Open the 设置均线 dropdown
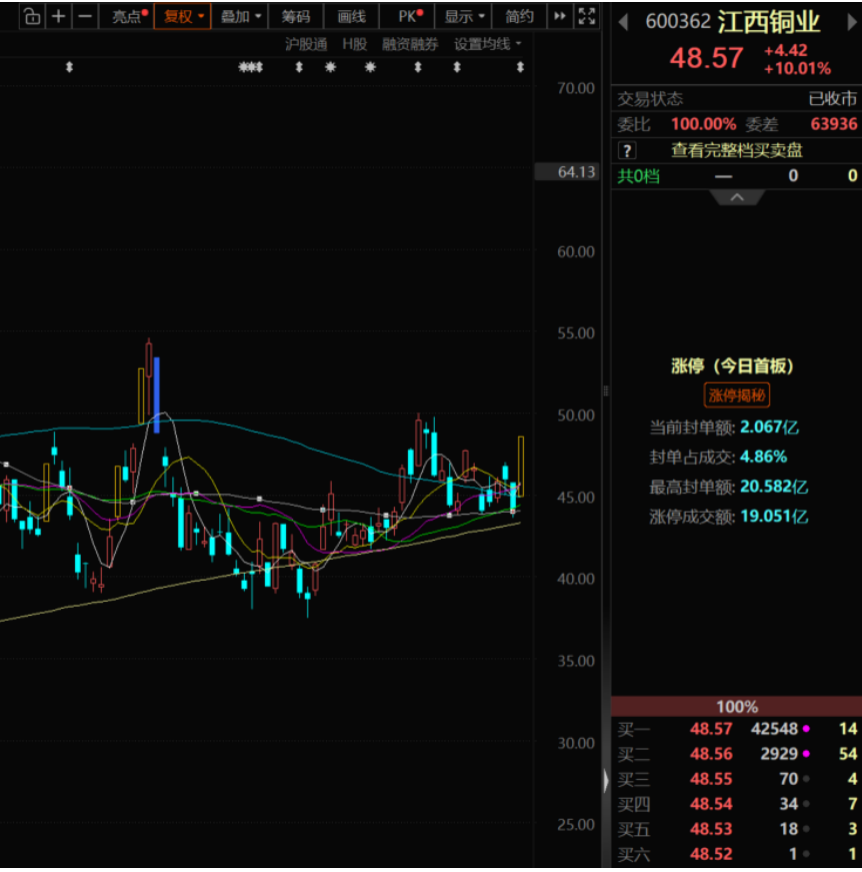 click(x=487, y=44)
